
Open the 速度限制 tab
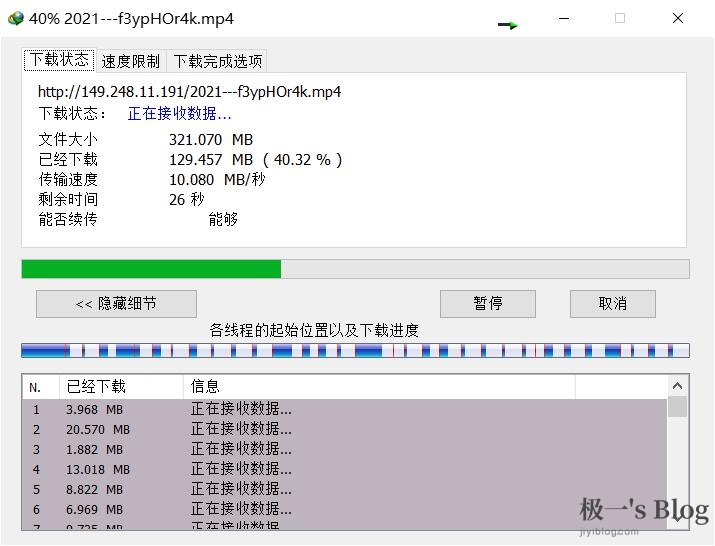[x=130, y=61]
